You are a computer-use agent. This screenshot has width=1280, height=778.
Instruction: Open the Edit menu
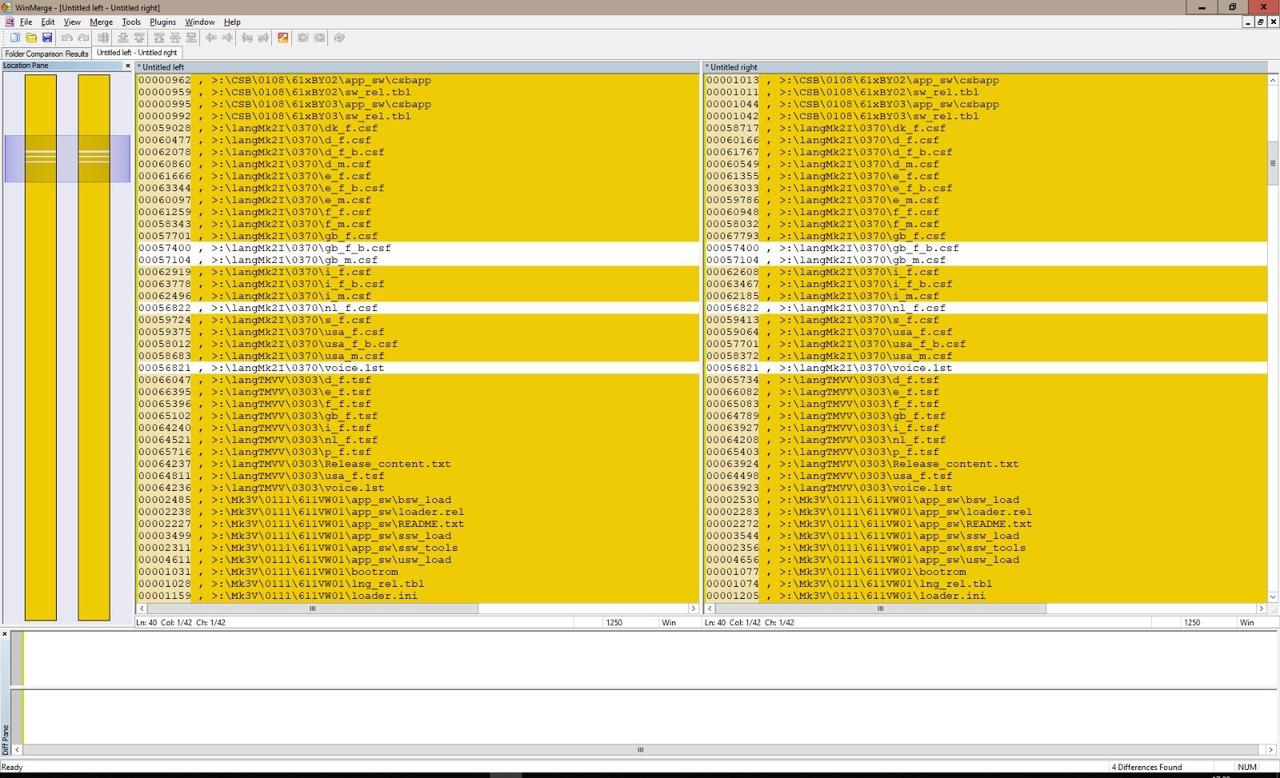pos(47,22)
